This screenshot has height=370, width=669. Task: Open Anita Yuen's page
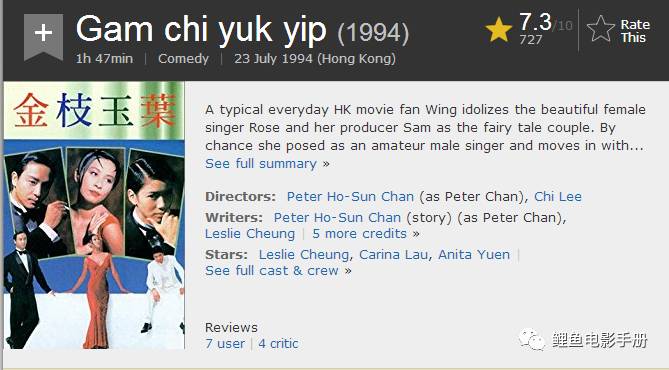point(474,254)
